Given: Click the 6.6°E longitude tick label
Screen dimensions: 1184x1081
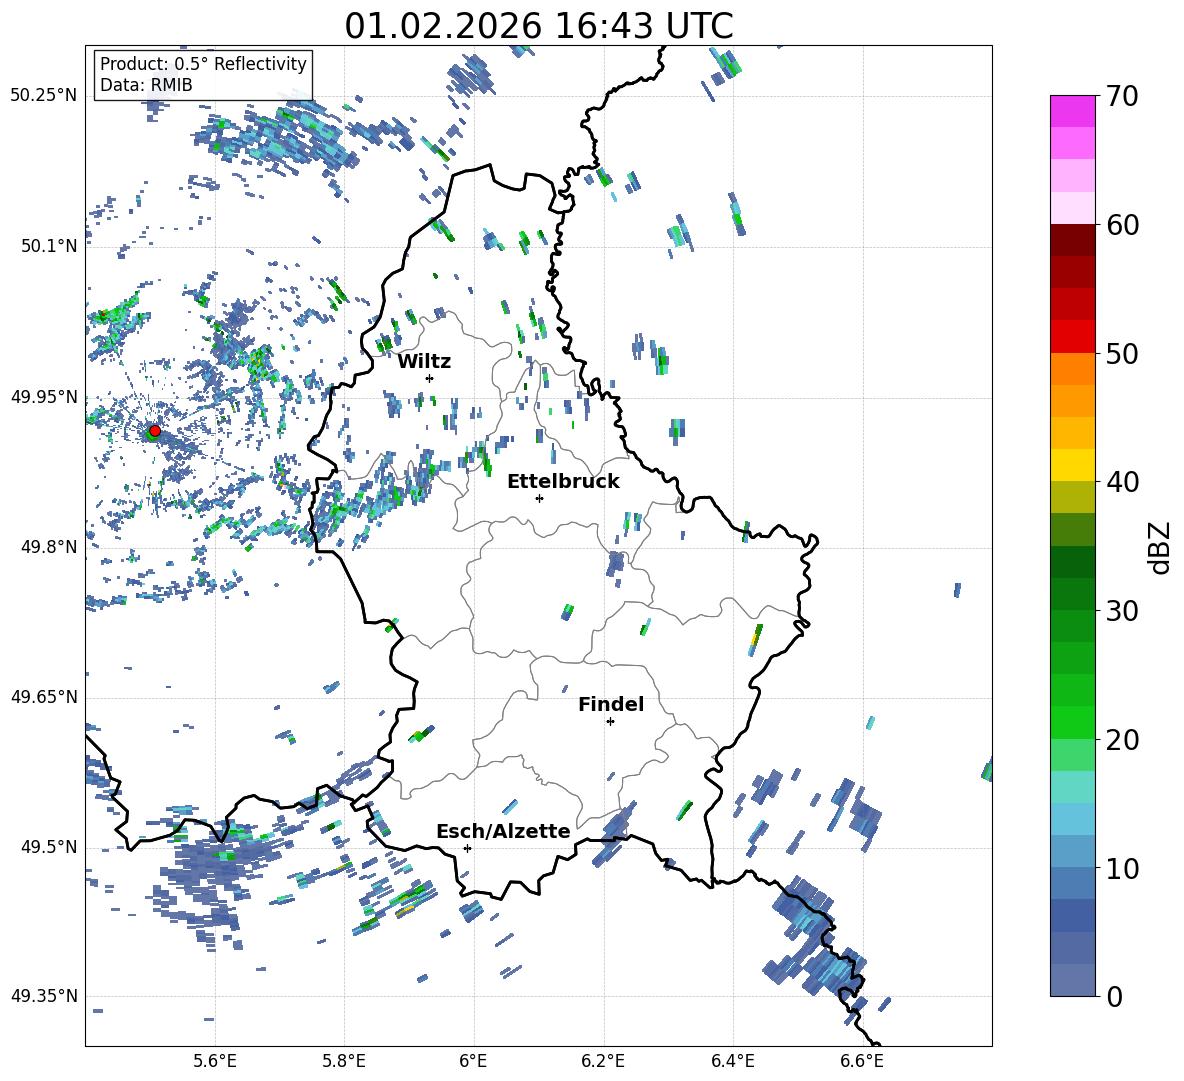Looking at the screenshot, I should tap(862, 1061).
